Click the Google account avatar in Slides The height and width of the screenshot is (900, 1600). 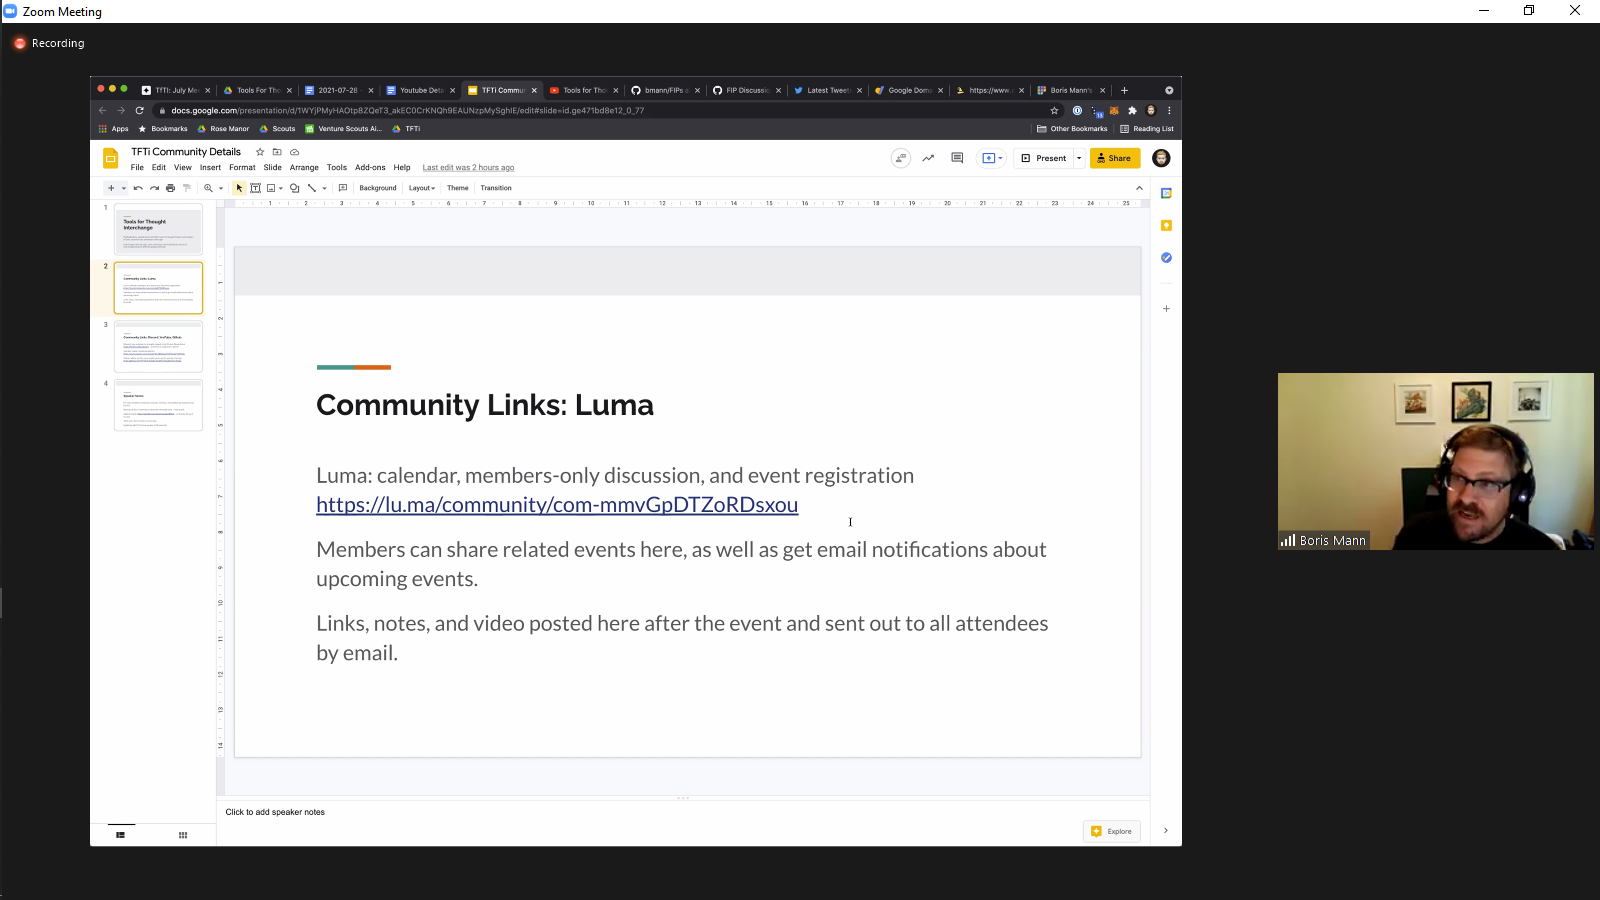coord(1161,158)
